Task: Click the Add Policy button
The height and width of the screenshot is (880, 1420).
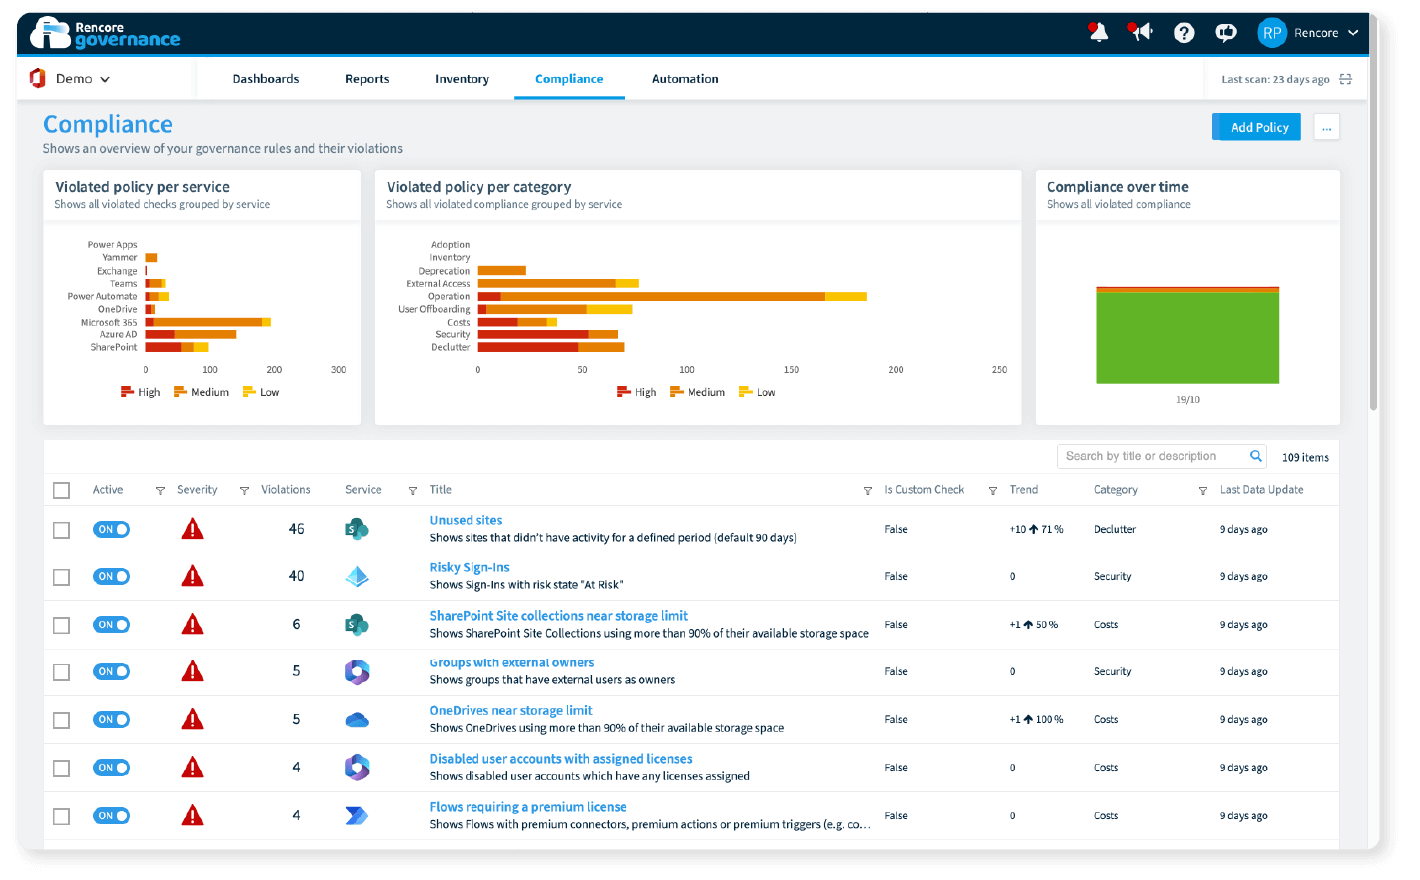Action: pos(1257,127)
